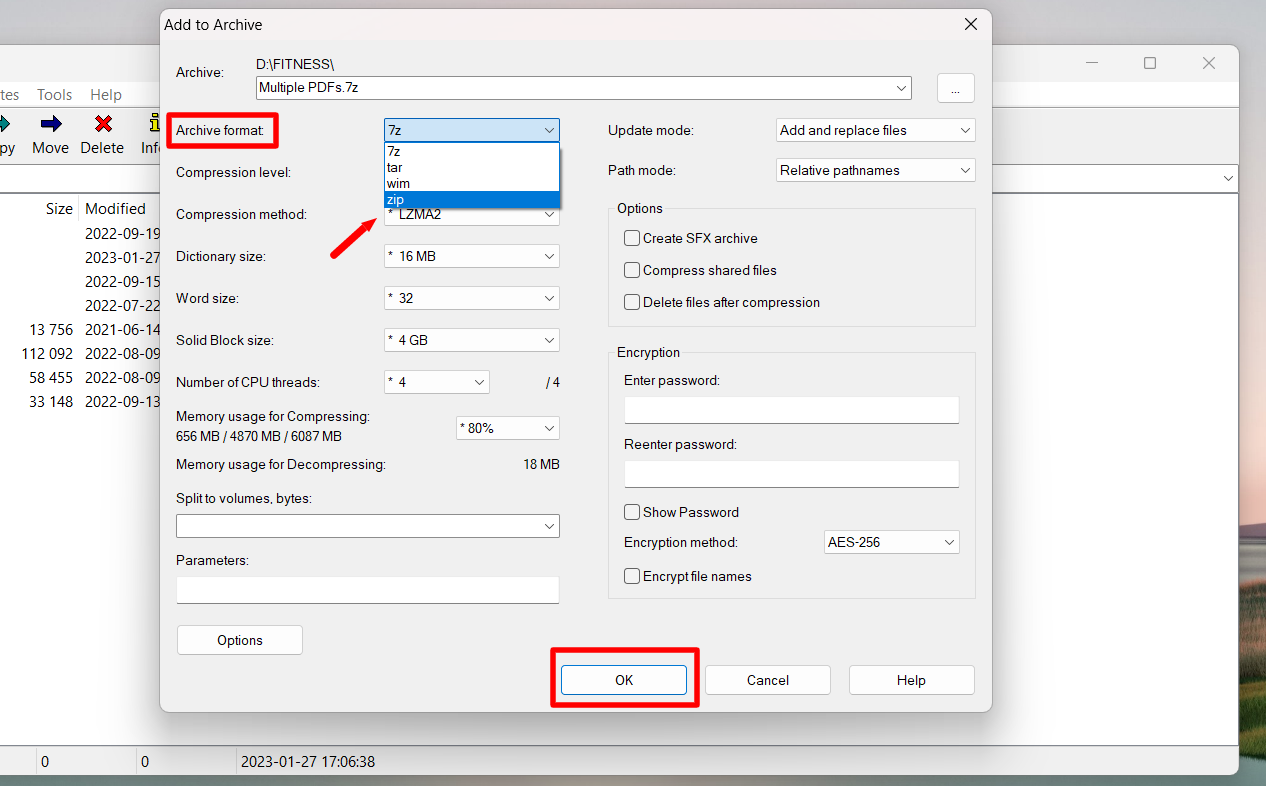Click the Cancel button
Image resolution: width=1266 pixels, height=786 pixels.
[768, 680]
